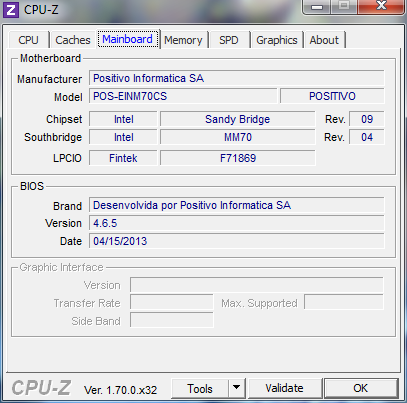Click the Side Band field
Image resolution: width=407 pixels, height=403 pixels.
(x=172, y=321)
